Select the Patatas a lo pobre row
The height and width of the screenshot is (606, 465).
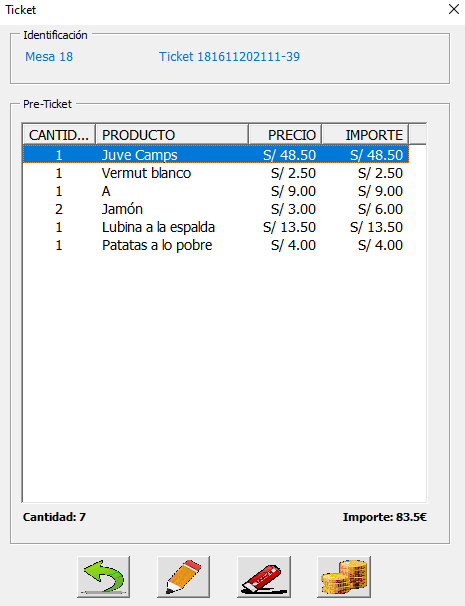pyautogui.click(x=216, y=245)
